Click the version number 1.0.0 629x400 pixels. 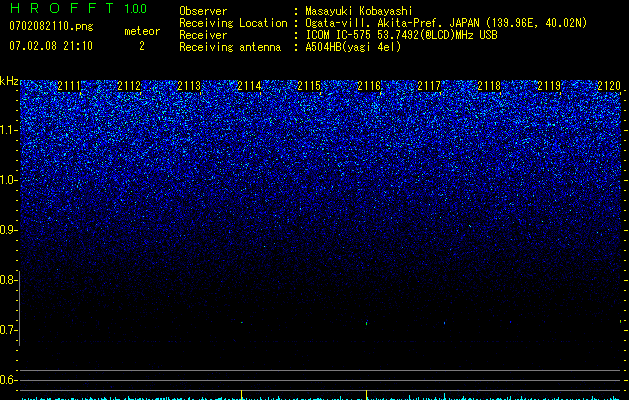click(x=136, y=8)
